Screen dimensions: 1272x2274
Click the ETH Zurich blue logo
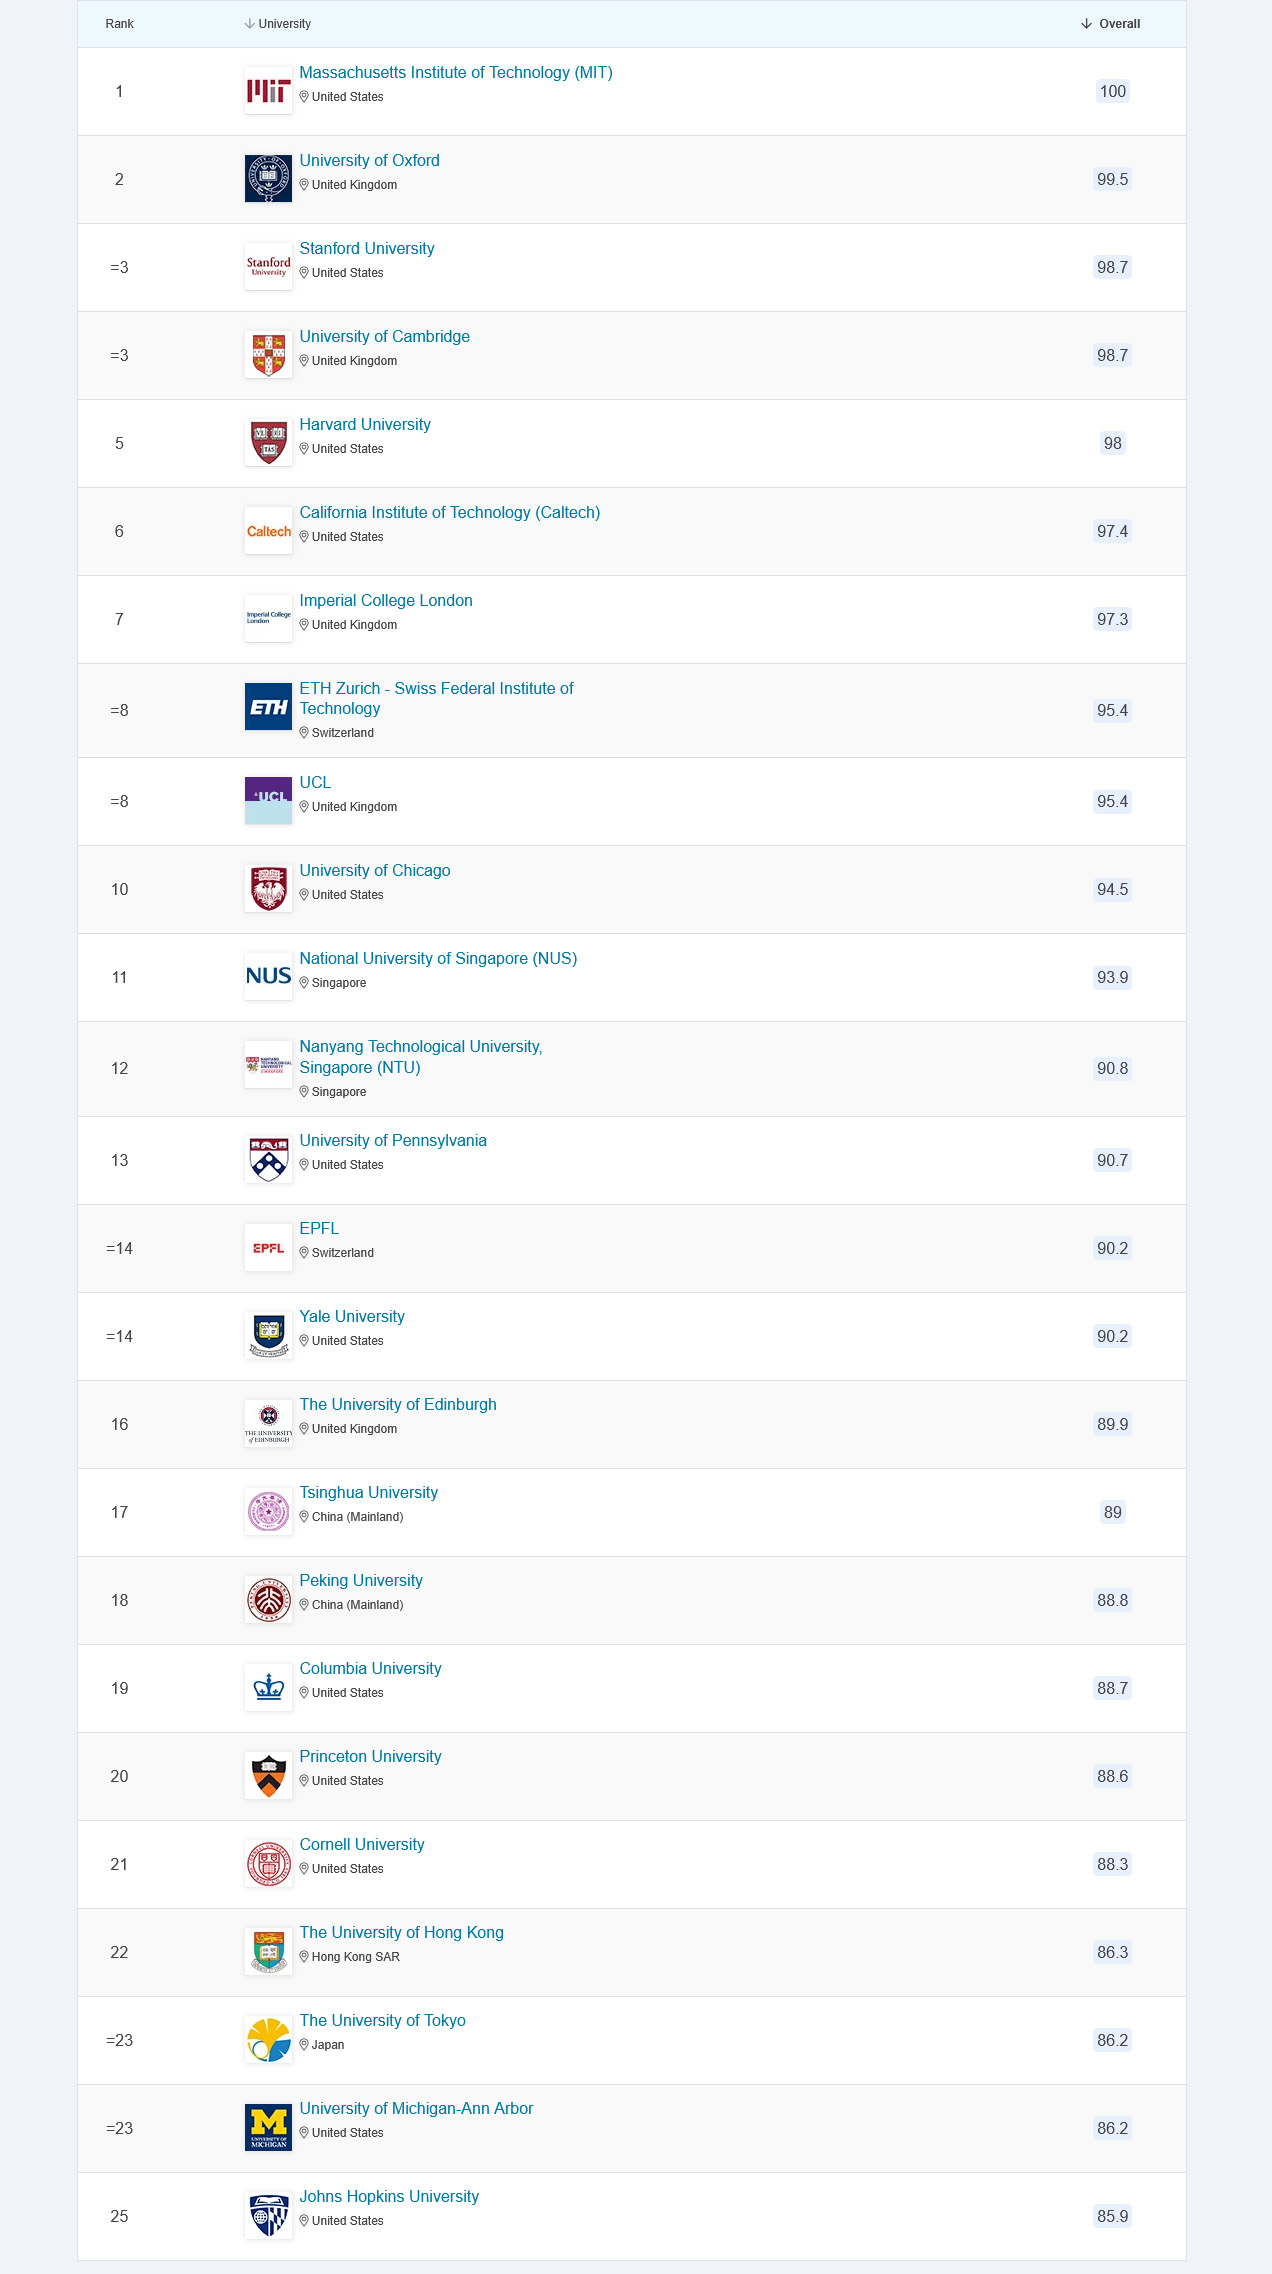[x=268, y=707]
